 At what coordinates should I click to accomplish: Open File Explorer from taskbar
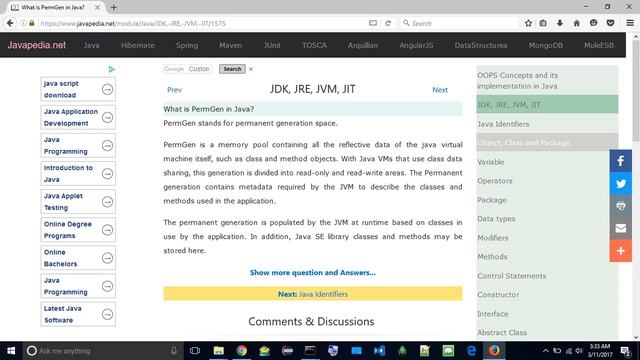pyautogui.click(x=218, y=351)
